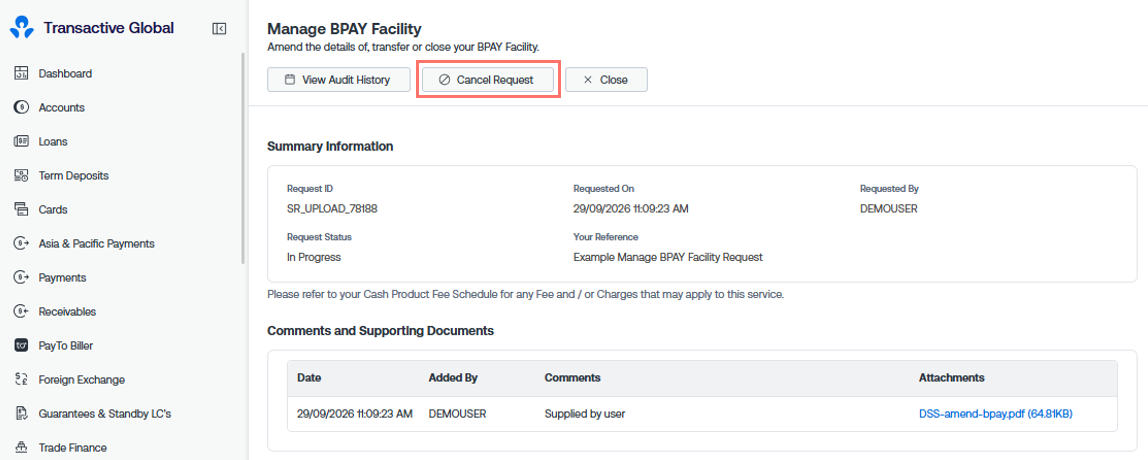Image resolution: width=1148 pixels, height=460 pixels.
Task: Click the Requested On value 29/09/2026 11:09:23 AM
Action: (631, 209)
